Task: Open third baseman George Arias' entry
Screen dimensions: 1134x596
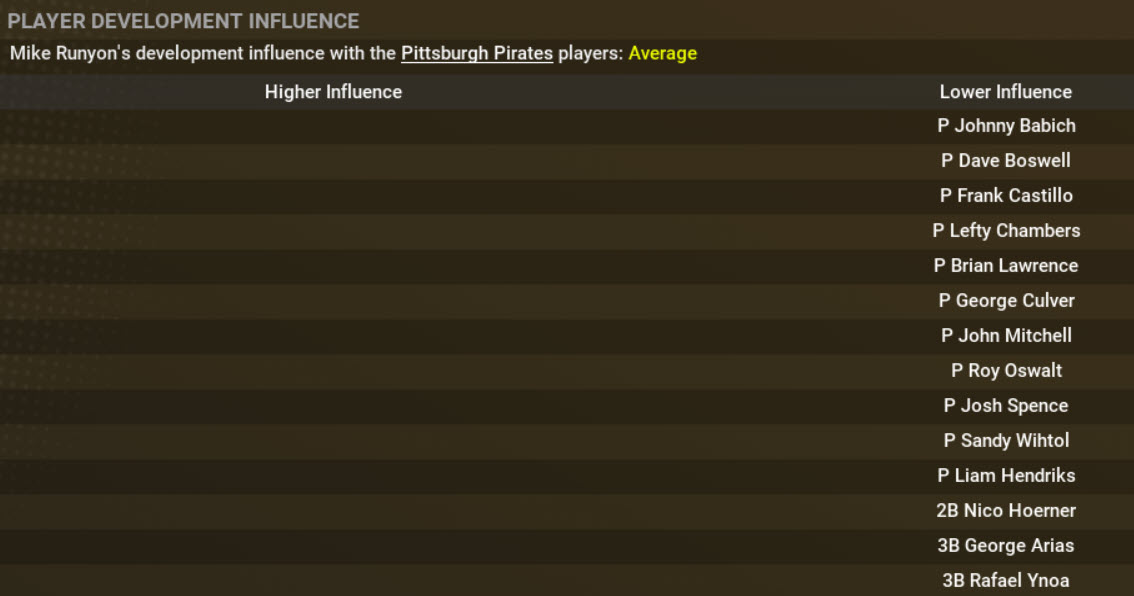Action: (1006, 546)
